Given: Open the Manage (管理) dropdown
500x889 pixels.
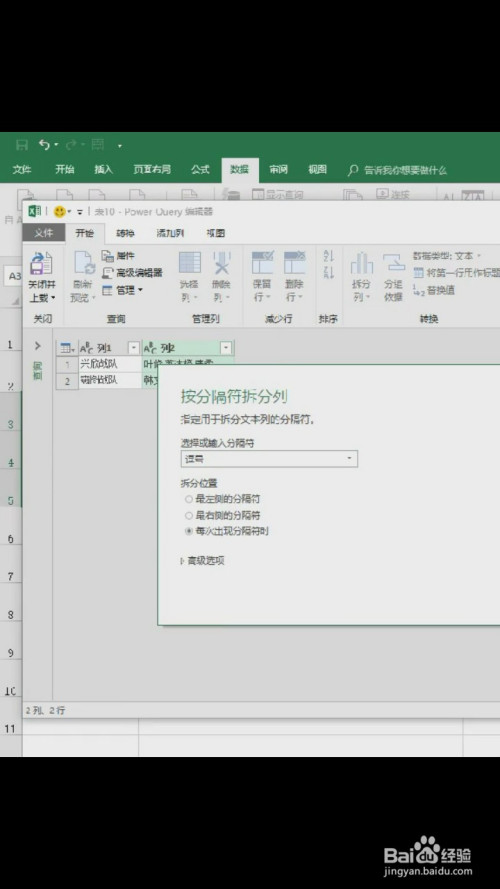Looking at the screenshot, I should click(x=122, y=290).
